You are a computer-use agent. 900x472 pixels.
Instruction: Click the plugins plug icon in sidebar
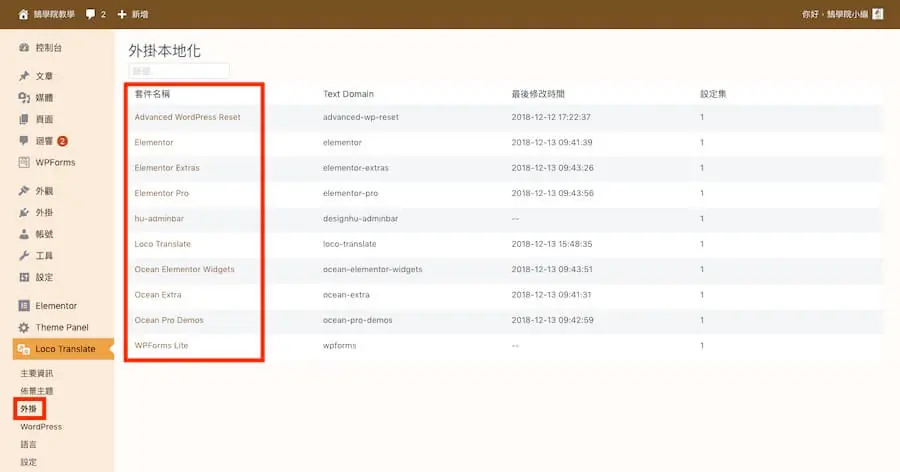click(x=24, y=212)
